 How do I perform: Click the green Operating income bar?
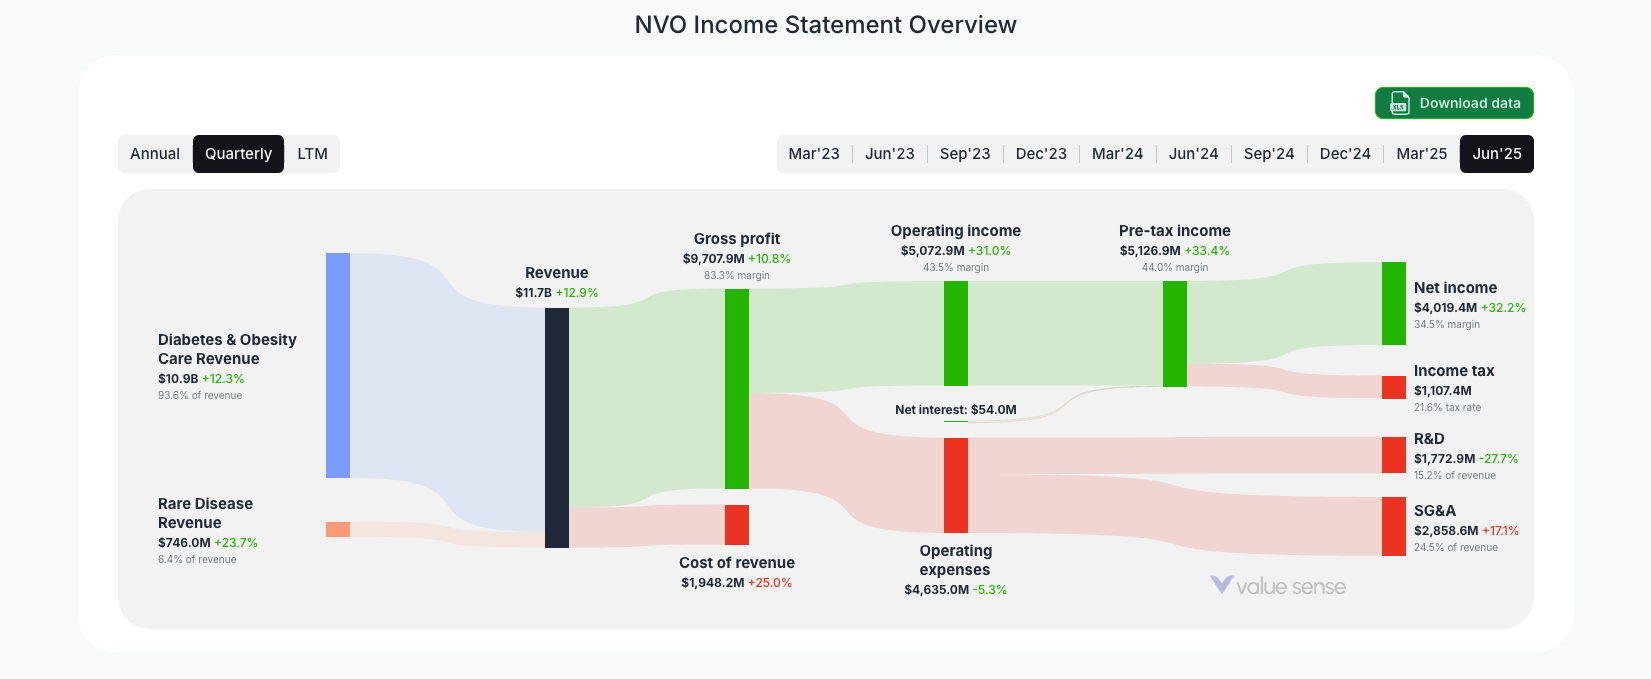[956, 333]
